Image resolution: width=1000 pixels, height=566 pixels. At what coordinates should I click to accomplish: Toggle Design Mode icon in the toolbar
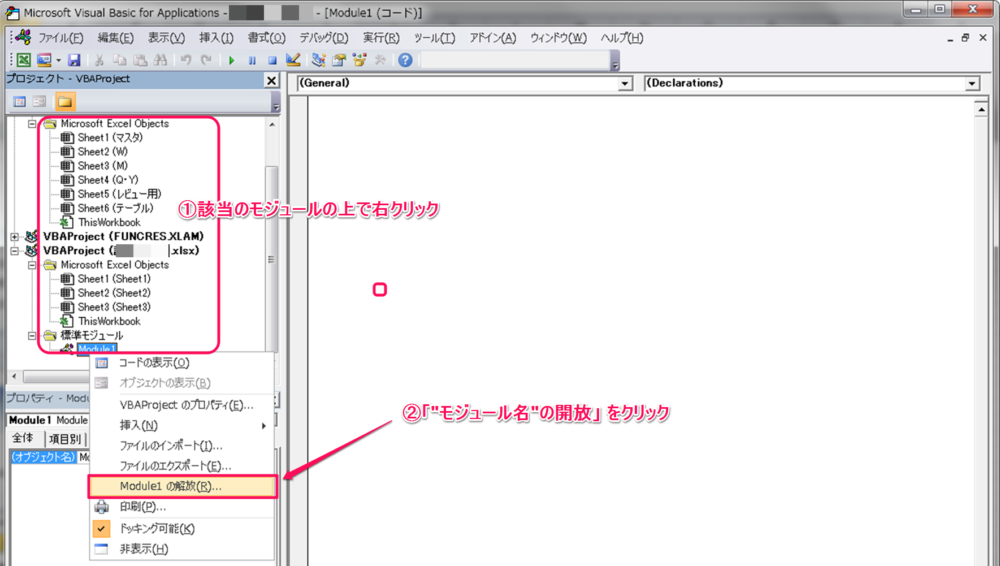tap(293, 60)
